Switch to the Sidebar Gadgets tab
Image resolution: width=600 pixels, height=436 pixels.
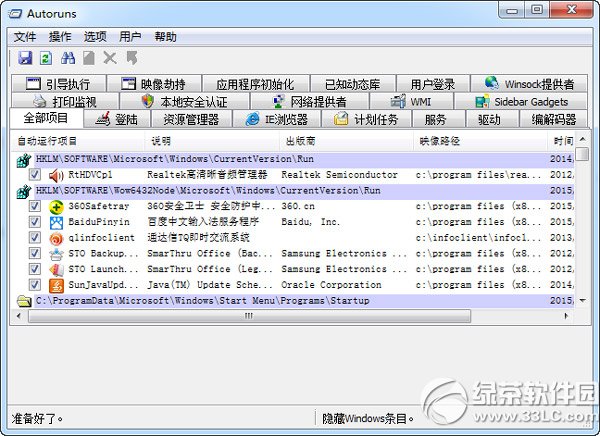tap(521, 101)
